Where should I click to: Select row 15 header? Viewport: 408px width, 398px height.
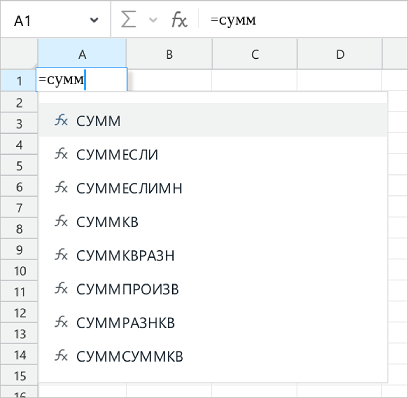click(19, 376)
